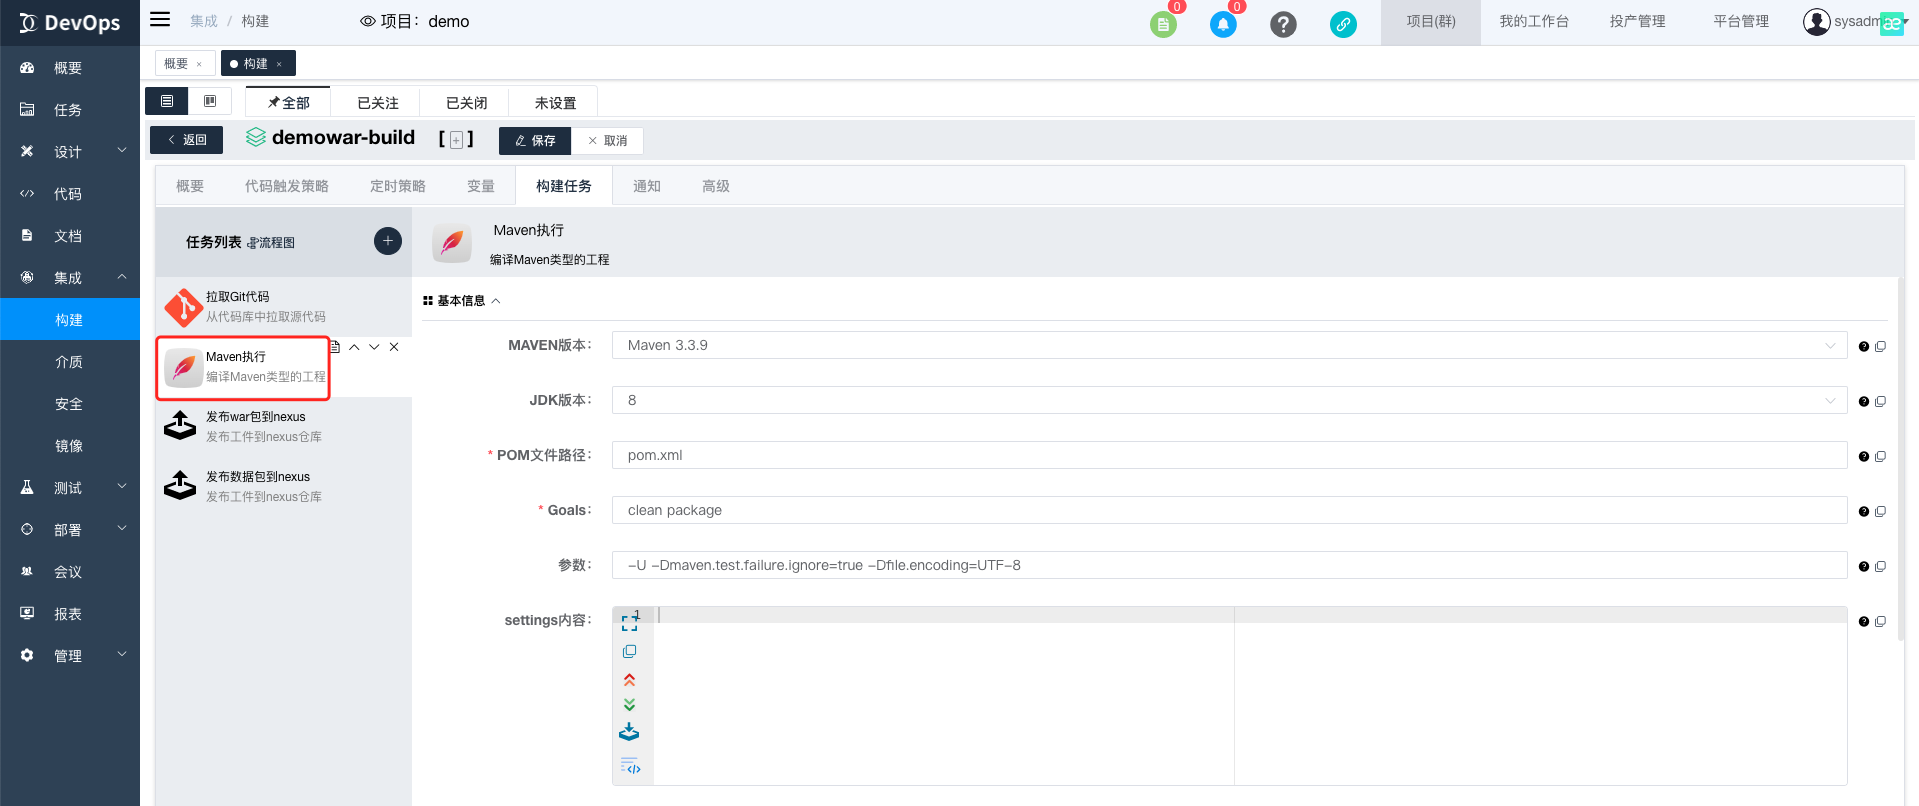Screen dimensions: 1919x806
Task: Delete the Maven执行 task
Action: [x=394, y=347]
